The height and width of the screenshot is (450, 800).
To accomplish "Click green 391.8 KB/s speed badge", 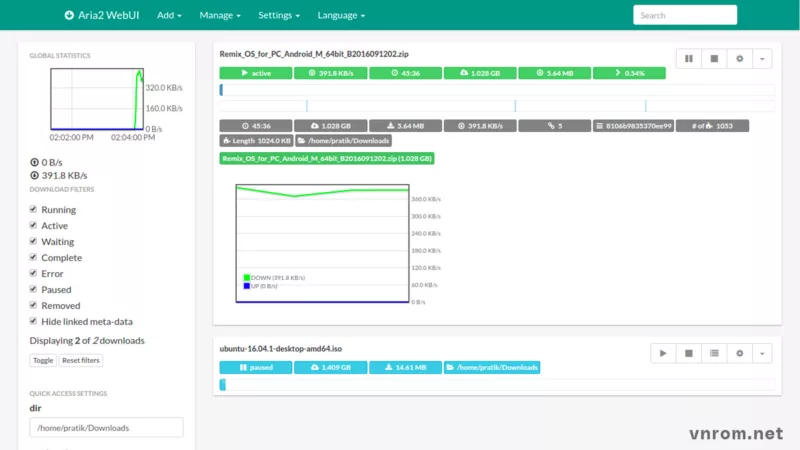I will coord(330,73).
